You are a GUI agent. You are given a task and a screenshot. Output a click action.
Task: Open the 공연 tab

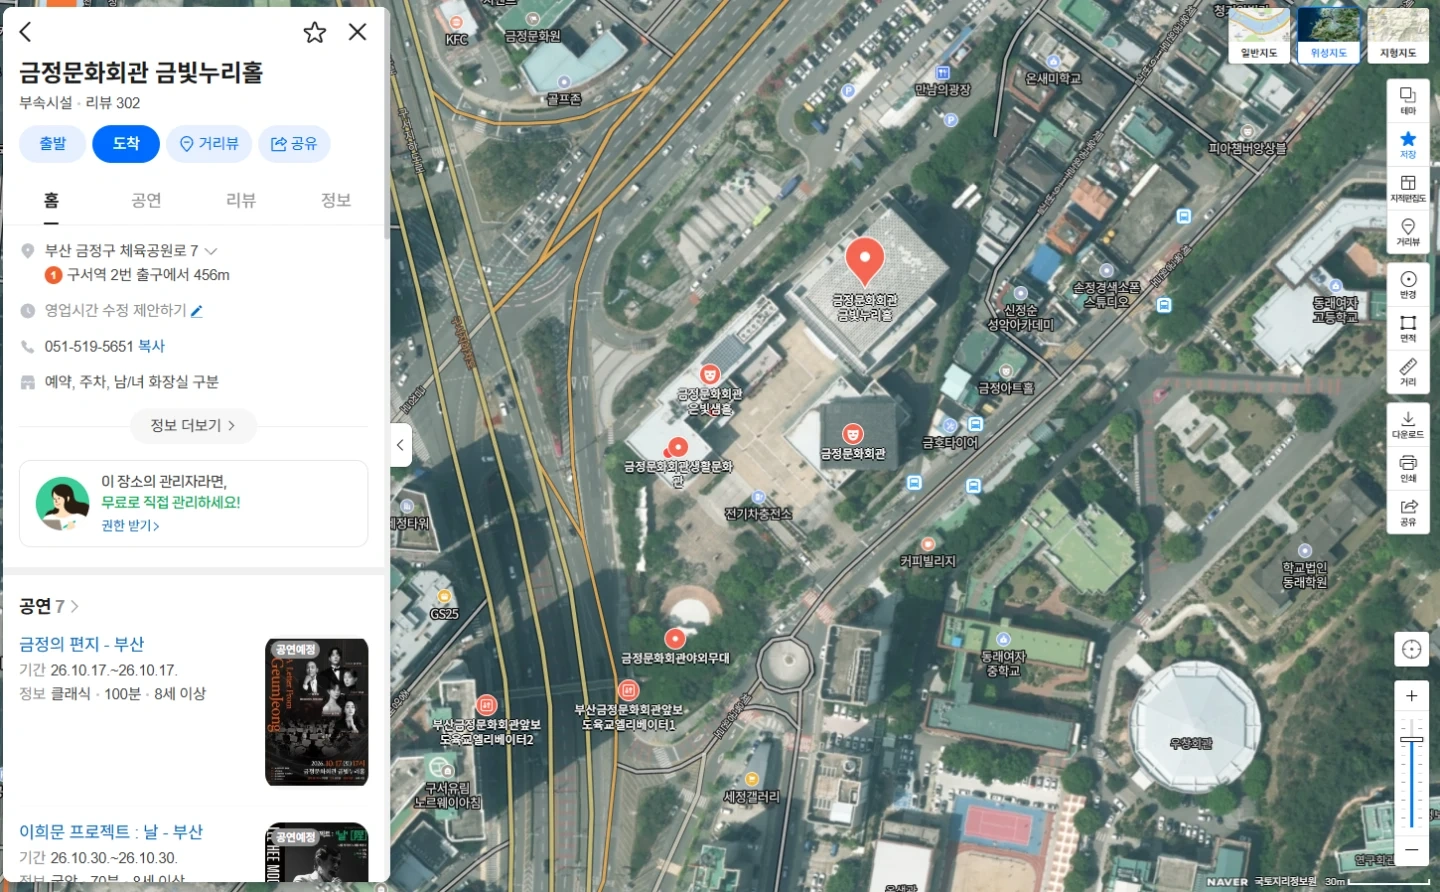pos(146,201)
